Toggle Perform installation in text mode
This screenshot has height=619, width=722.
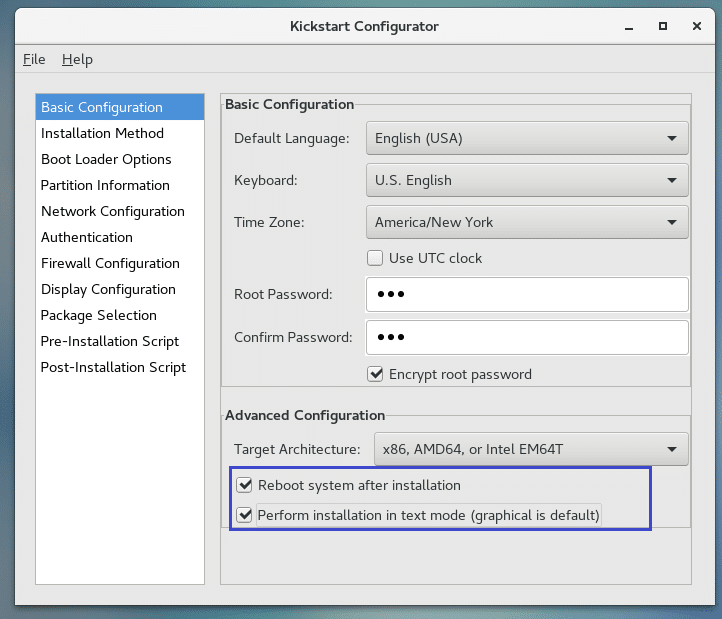244,515
